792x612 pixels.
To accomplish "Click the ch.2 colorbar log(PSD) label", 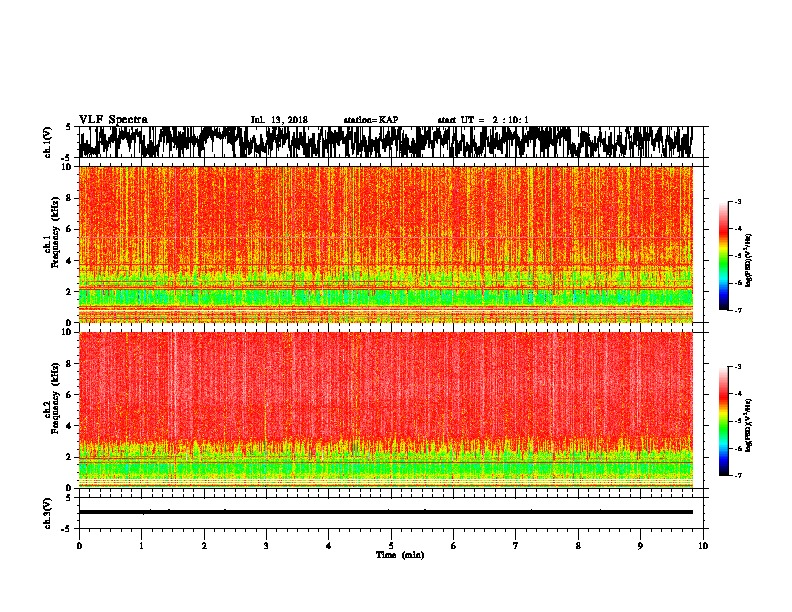I will pos(748,425).
